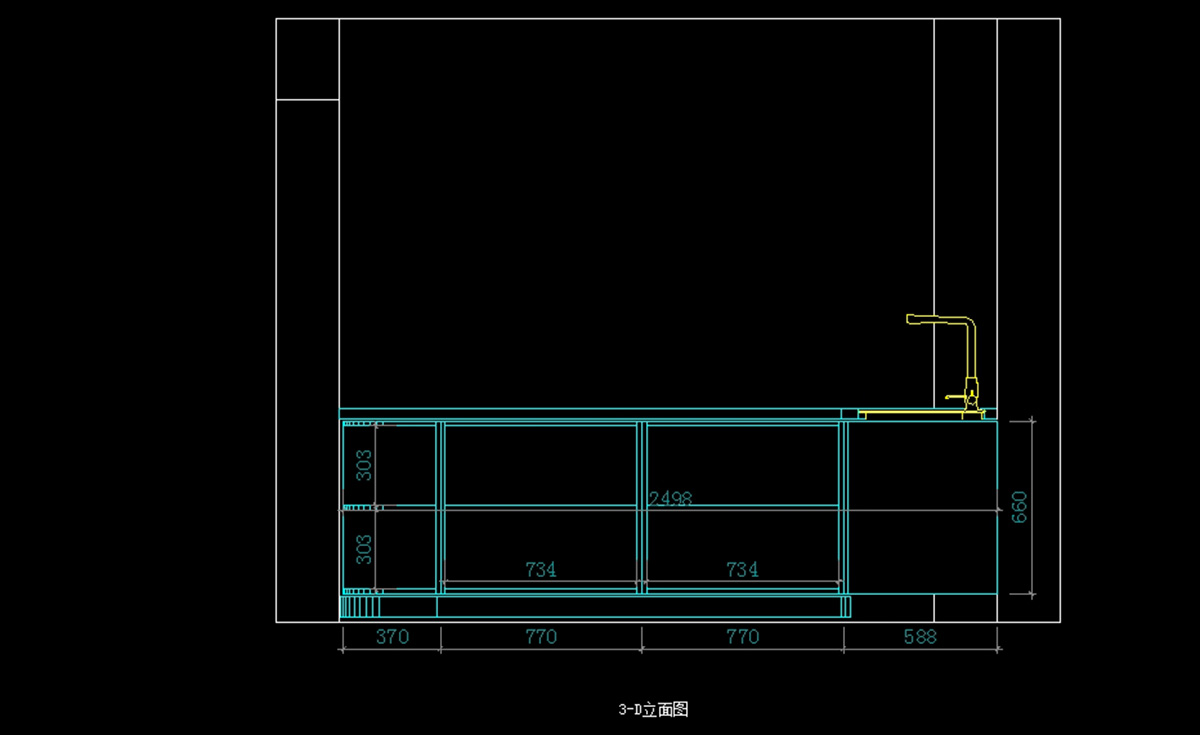Select the right 734 dimension text
Screen dimensions: 1200x735
coord(742,570)
